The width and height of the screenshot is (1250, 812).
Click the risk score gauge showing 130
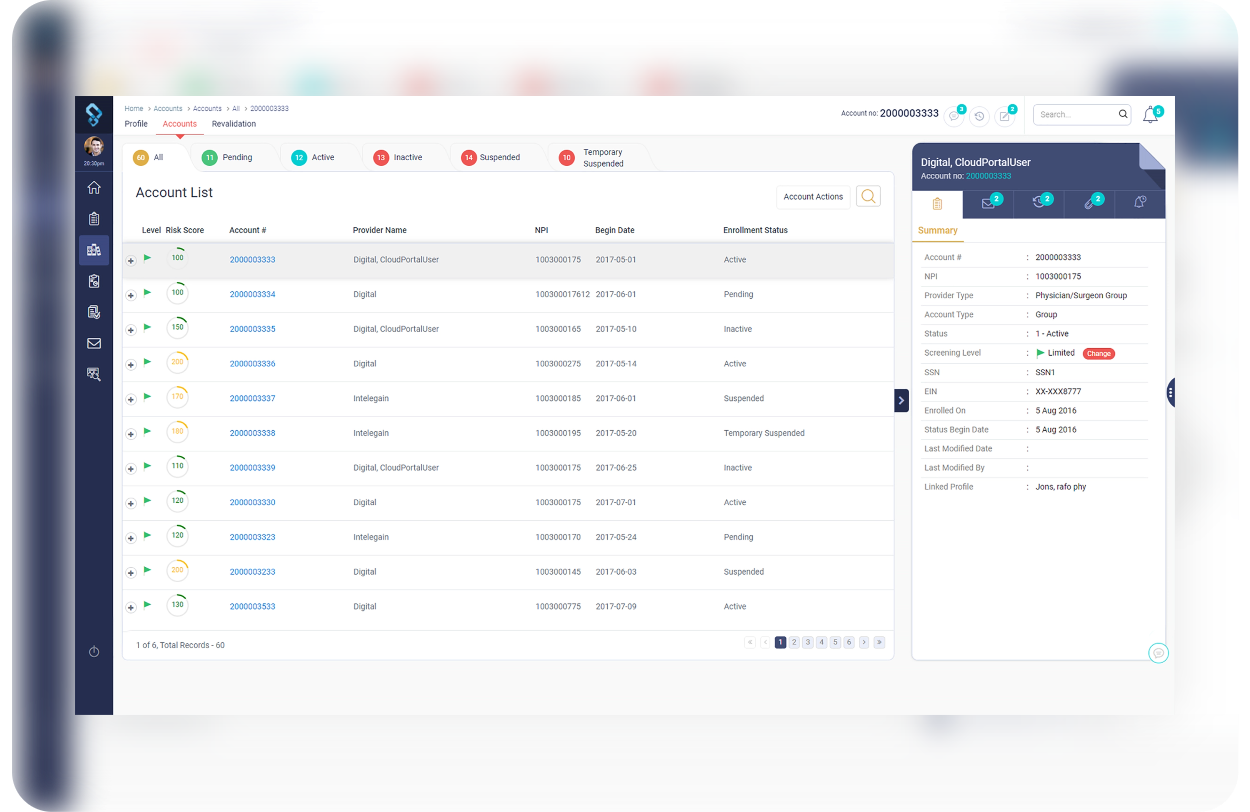[177, 605]
